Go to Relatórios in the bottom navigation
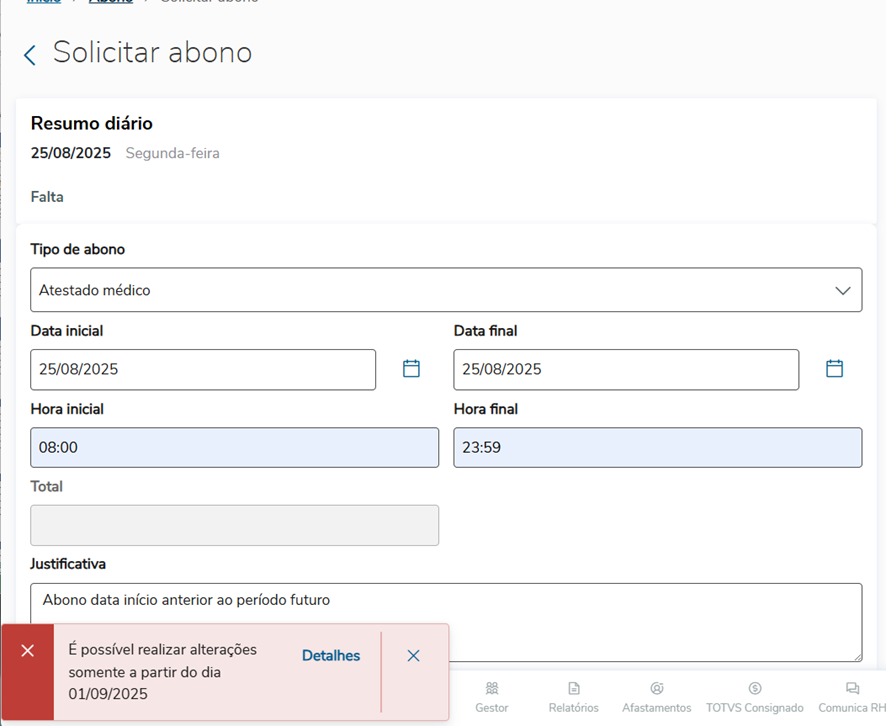This screenshot has width=886, height=726. (574, 697)
